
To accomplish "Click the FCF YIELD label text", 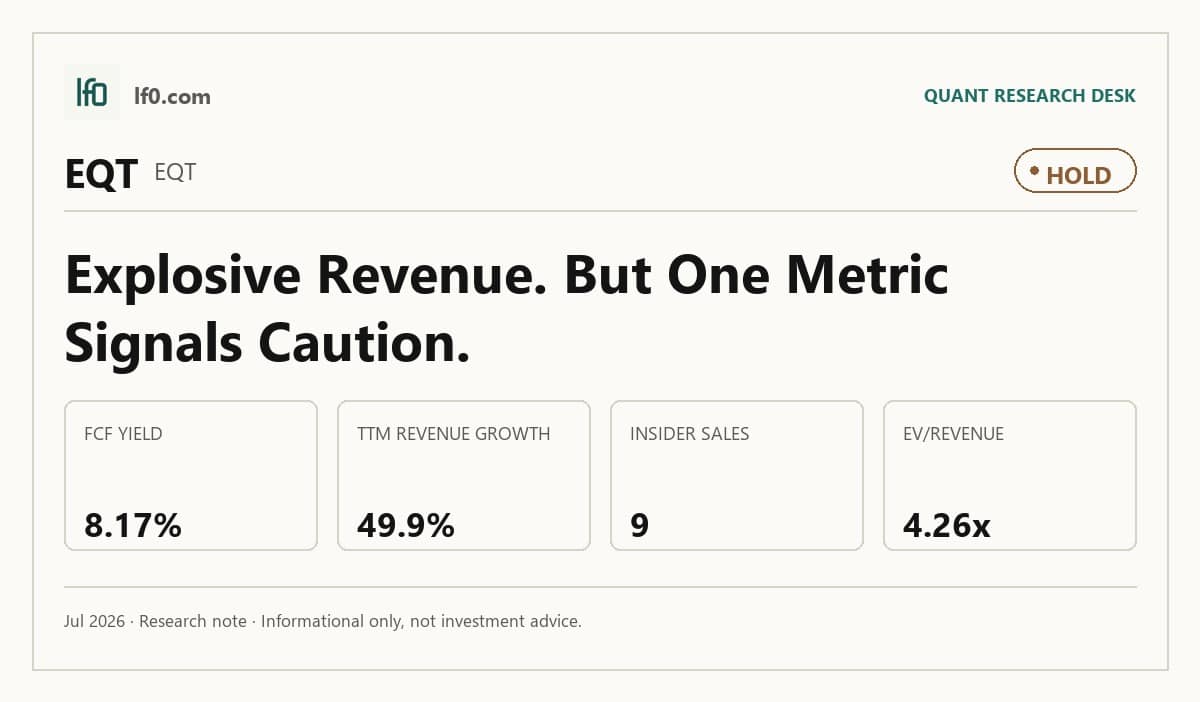I will coord(124,434).
